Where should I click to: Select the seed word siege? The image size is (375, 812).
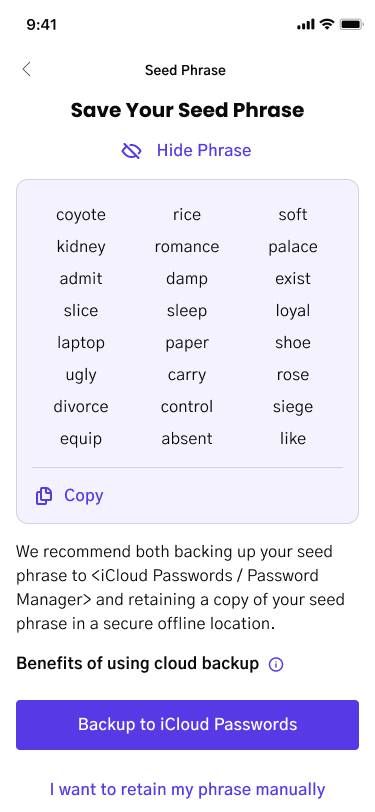click(293, 407)
